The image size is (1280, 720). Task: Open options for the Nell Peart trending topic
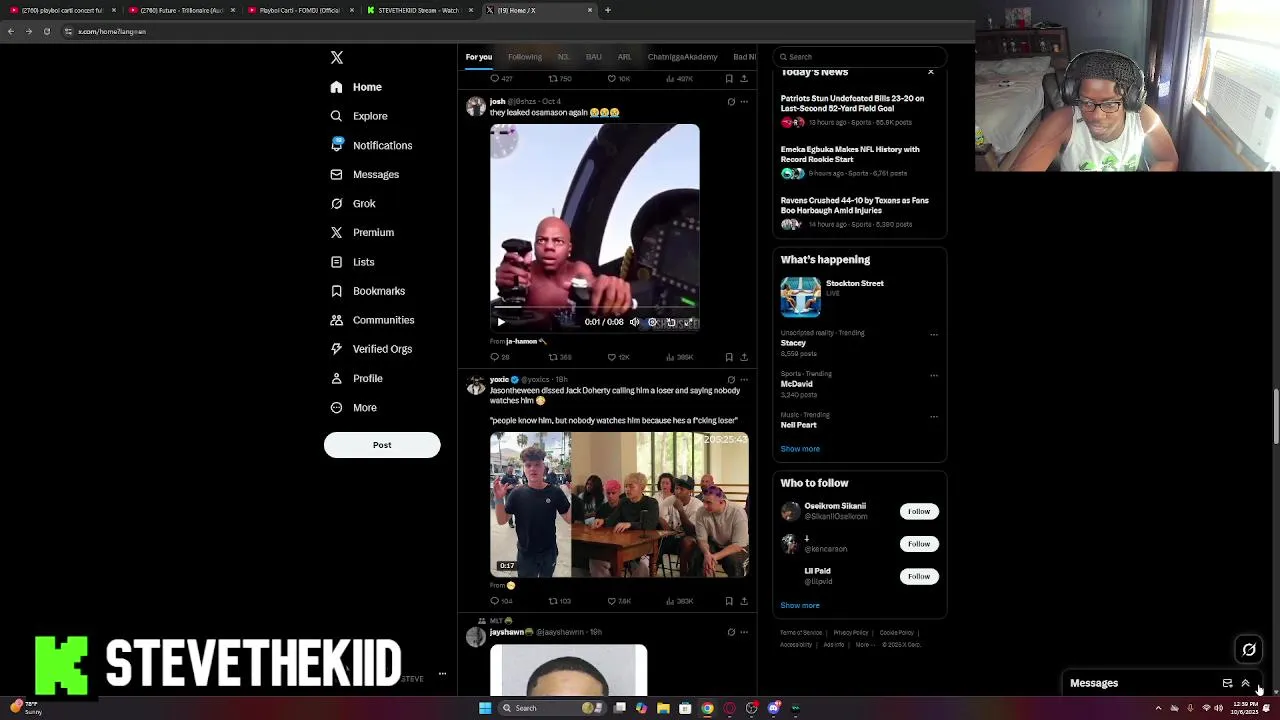[934, 417]
